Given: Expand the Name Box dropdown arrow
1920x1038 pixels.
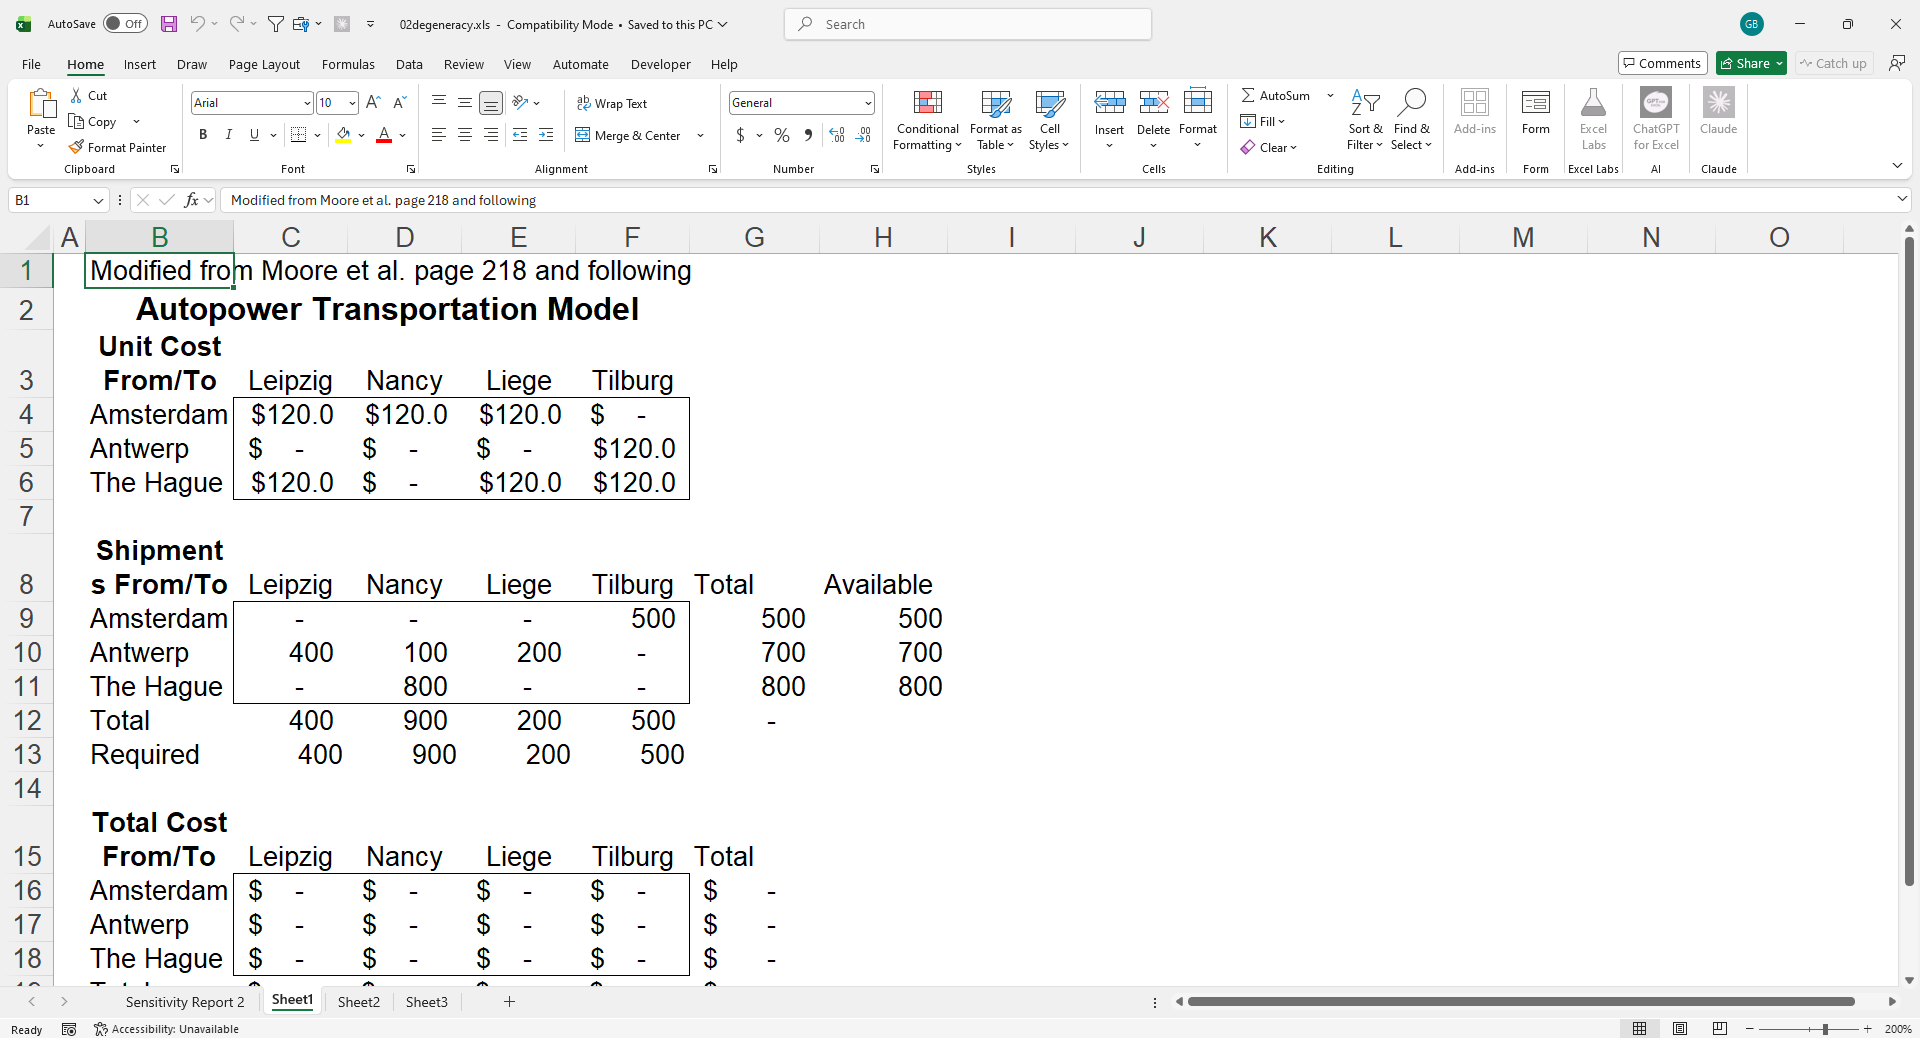Looking at the screenshot, I should click(x=98, y=200).
